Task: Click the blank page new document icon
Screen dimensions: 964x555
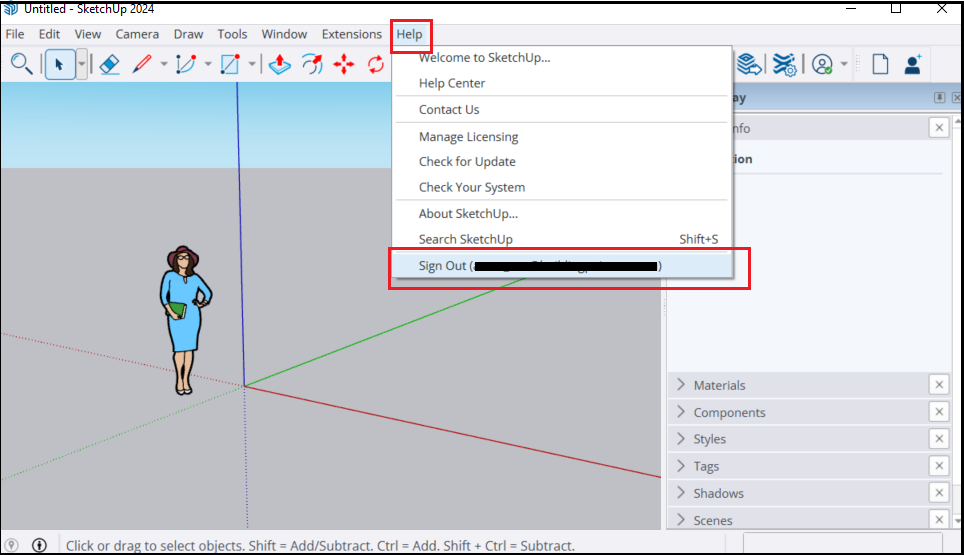Action: tap(880, 64)
